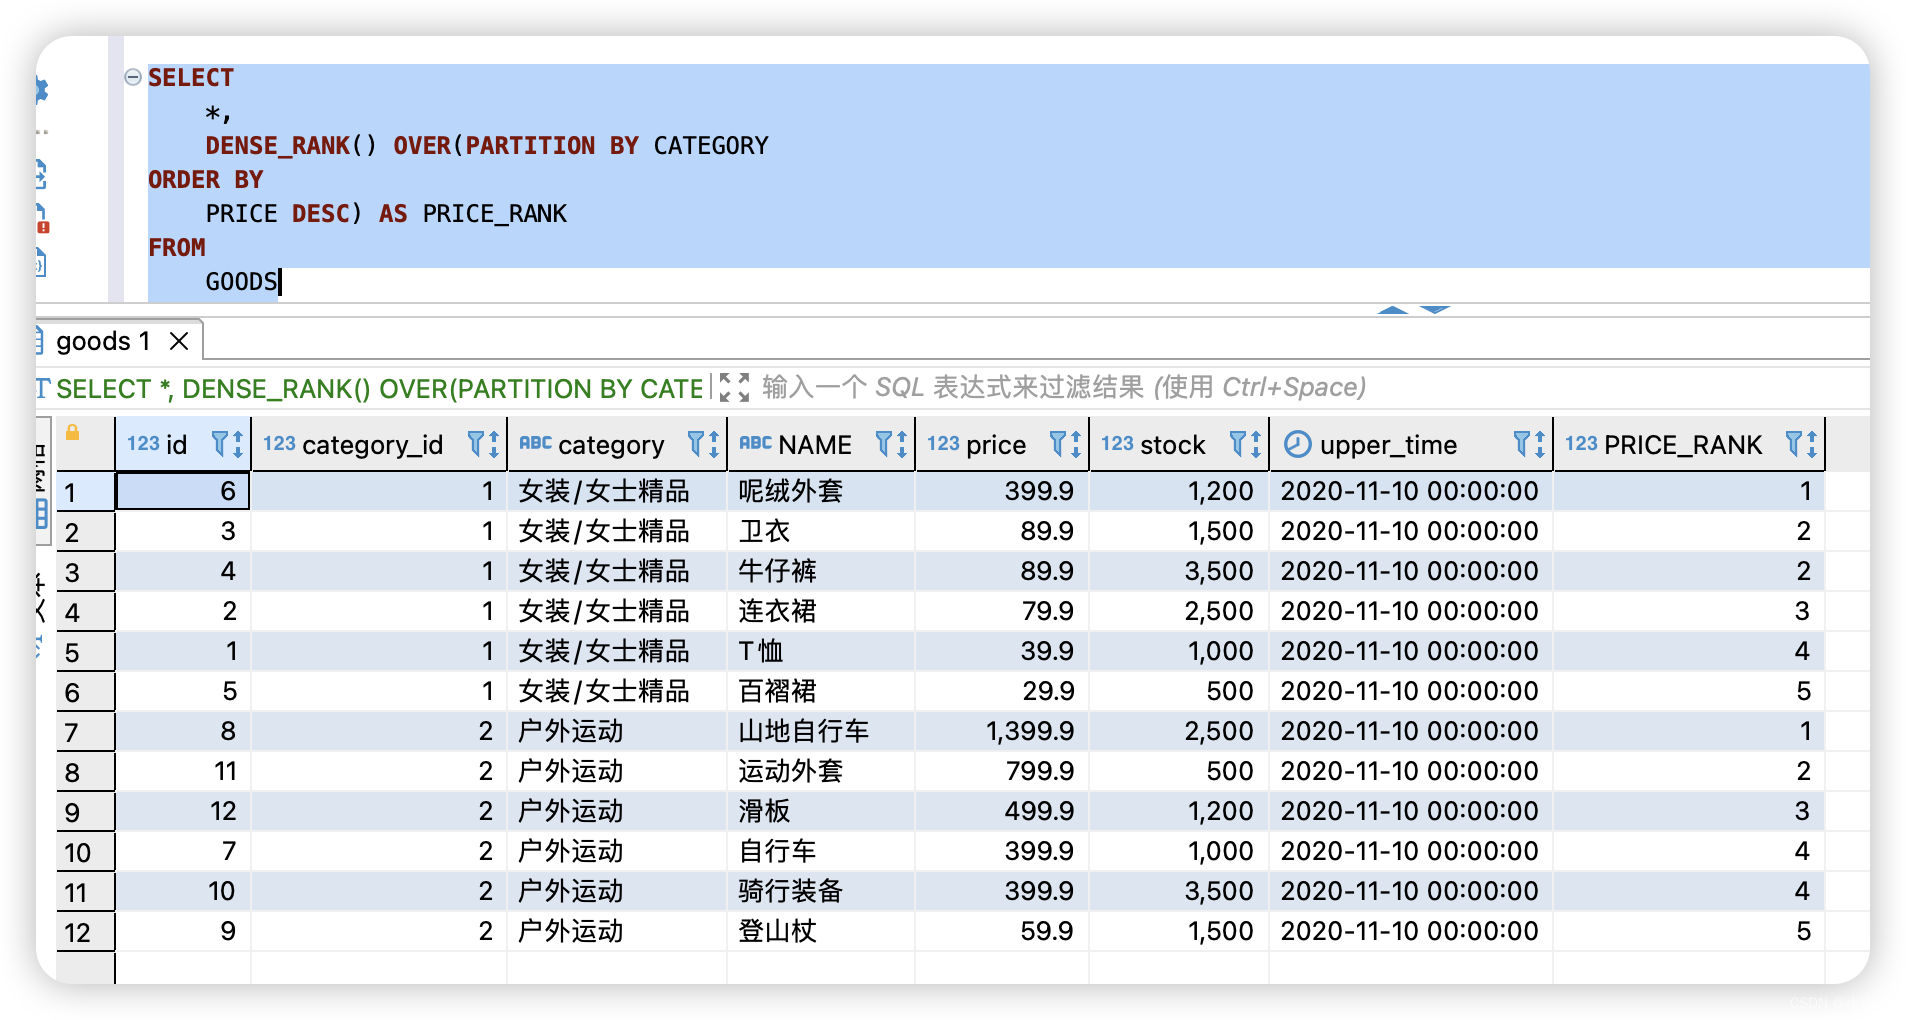1906x1020 pixels.
Task: Click the cell containing 卫衣
Action: 820,531
